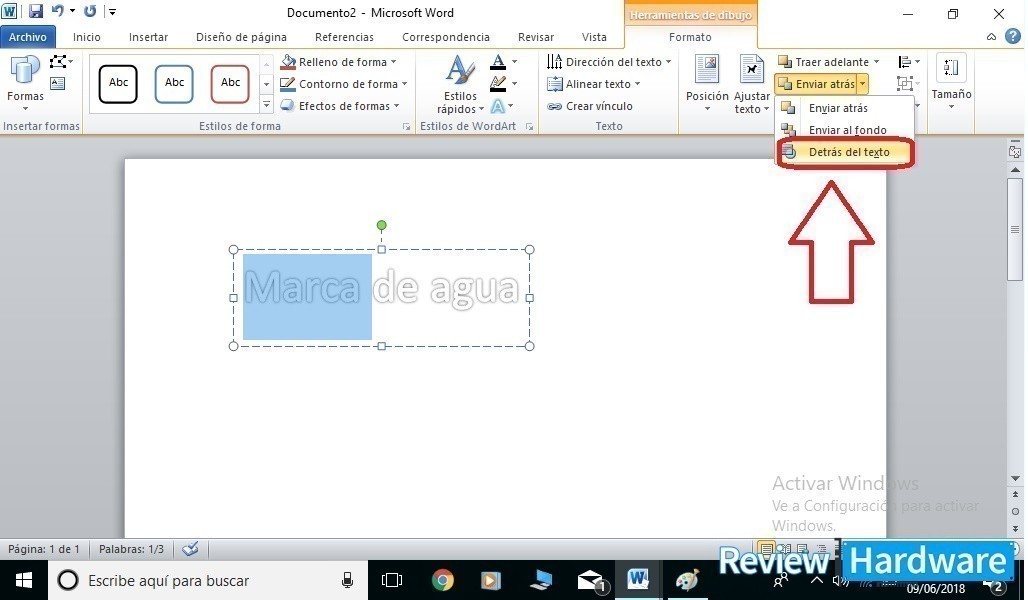
Task: Switch to the Revisar tab
Action: click(536, 37)
